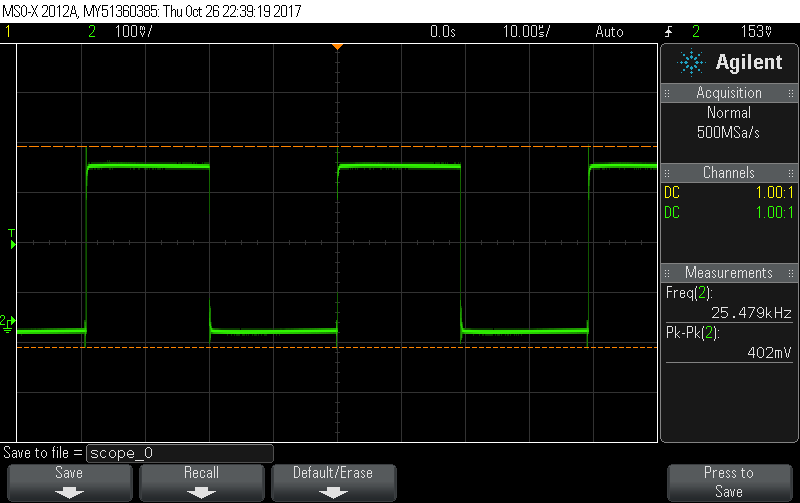Click the channel 2 ground reference marker
Screen dimensions: 800x503
8,323
